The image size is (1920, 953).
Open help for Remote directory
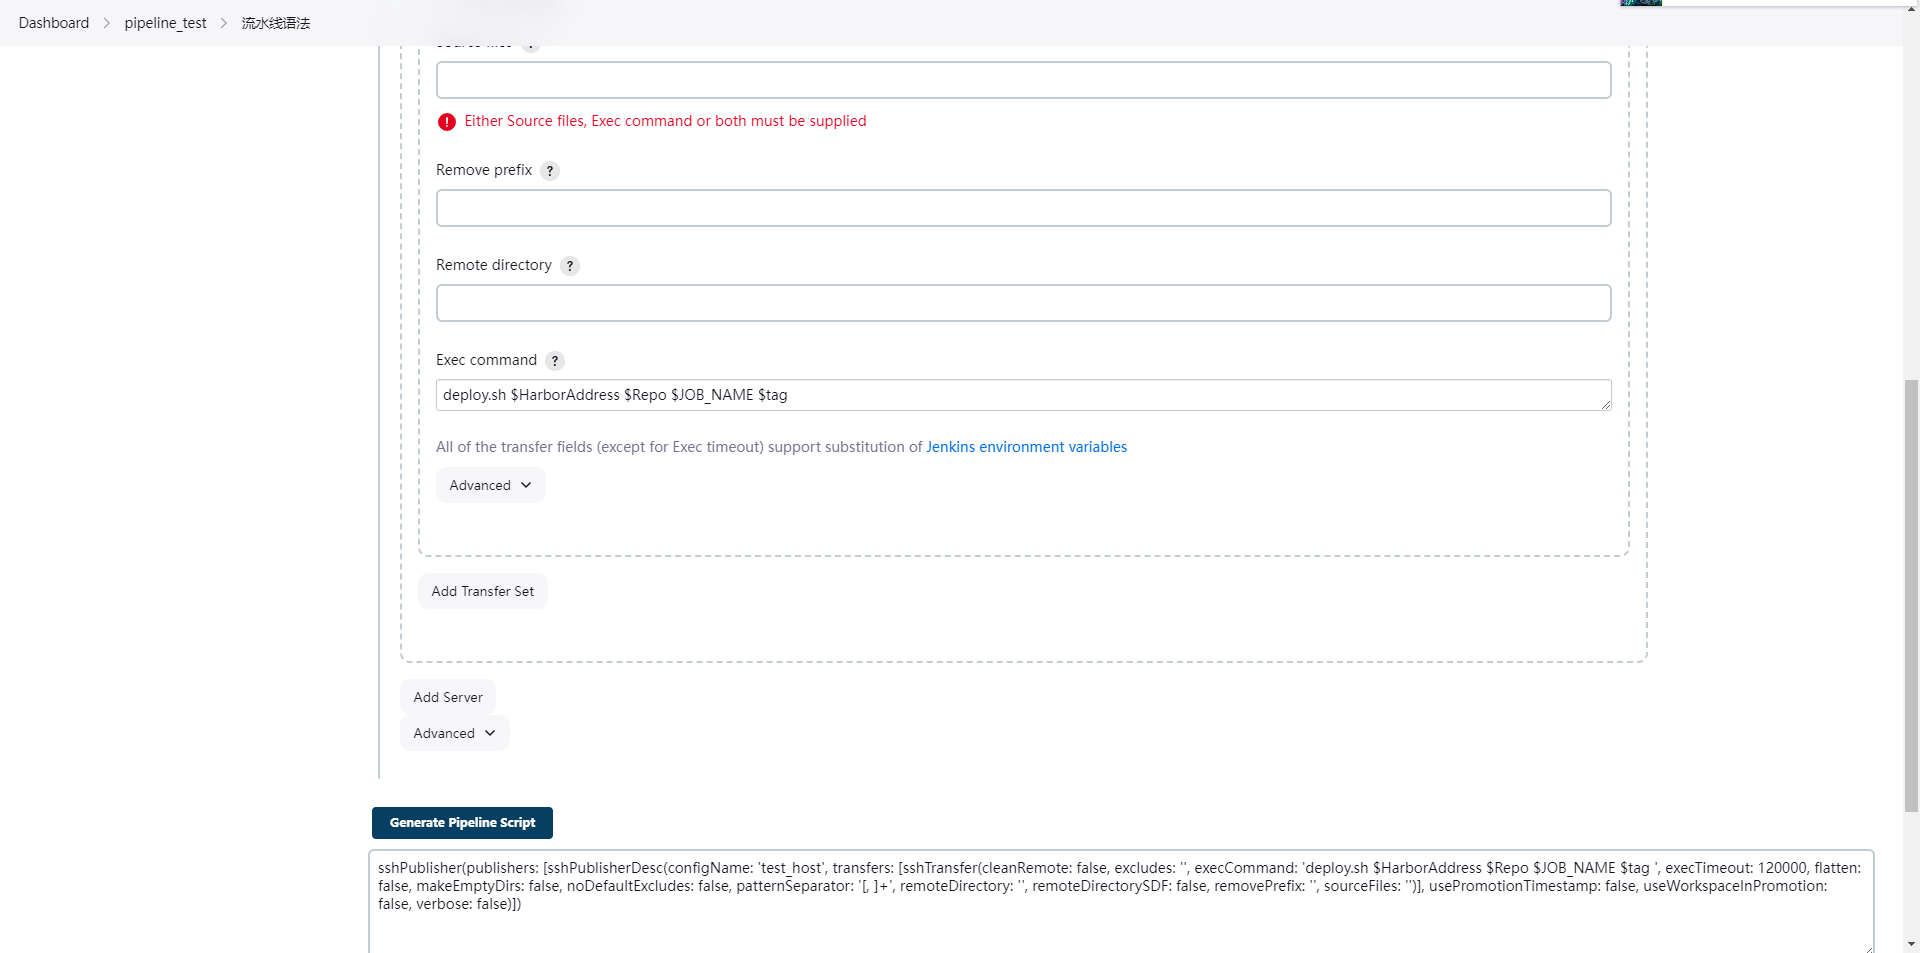[x=570, y=266]
